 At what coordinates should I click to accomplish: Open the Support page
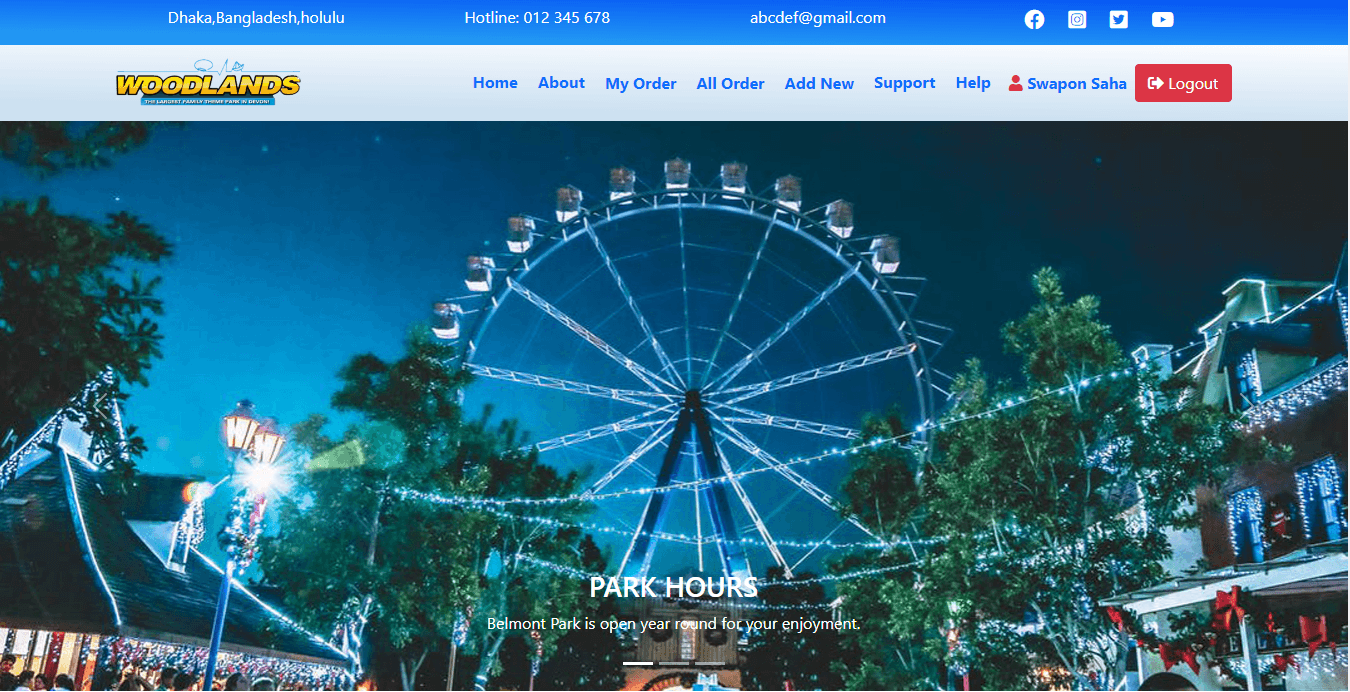coord(904,83)
